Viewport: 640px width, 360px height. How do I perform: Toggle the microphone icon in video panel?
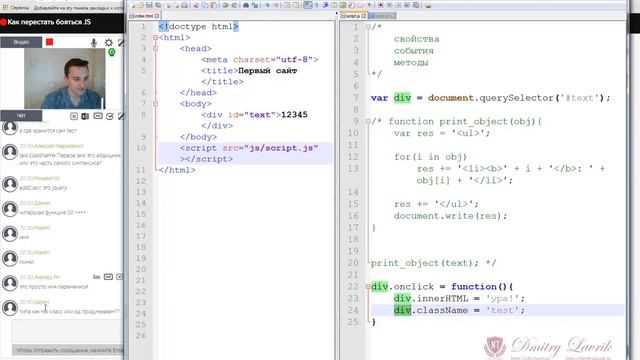point(94,42)
